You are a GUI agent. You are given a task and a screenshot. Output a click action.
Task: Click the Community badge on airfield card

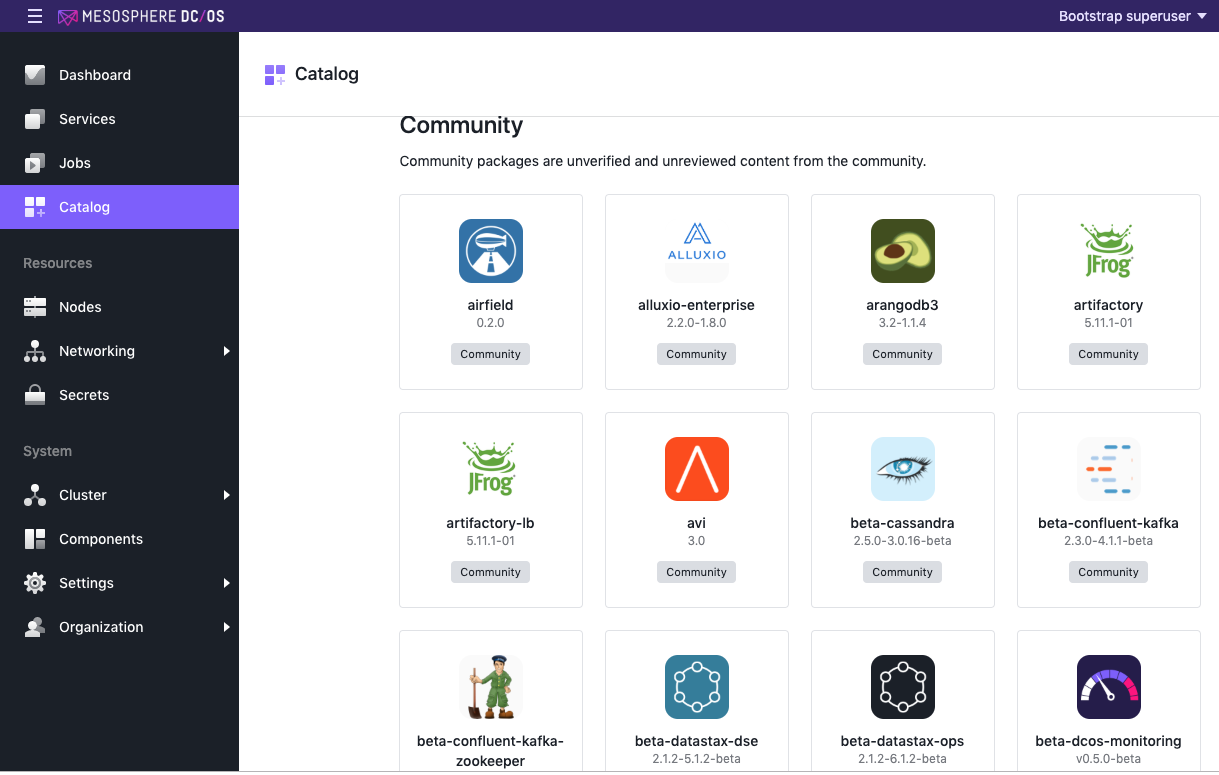tap(491, 354)
